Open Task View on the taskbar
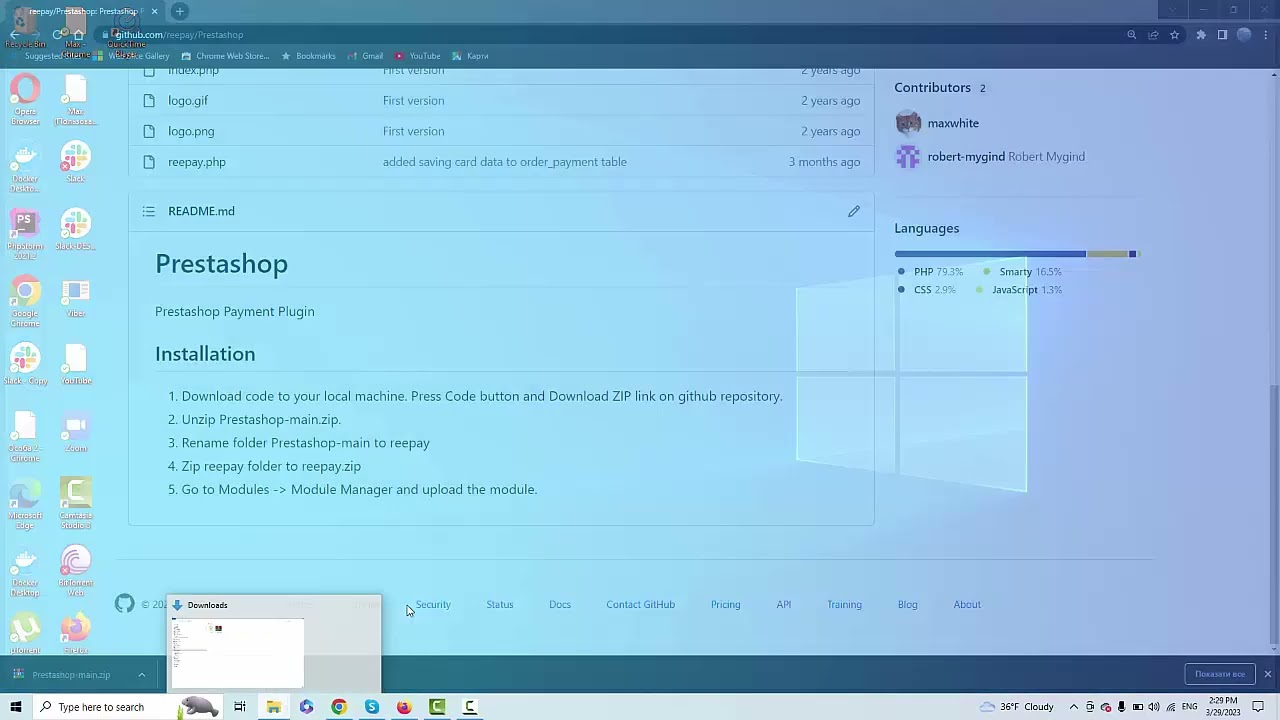Viewport: 1280px width, 720px height. click(x=240, y=707)
